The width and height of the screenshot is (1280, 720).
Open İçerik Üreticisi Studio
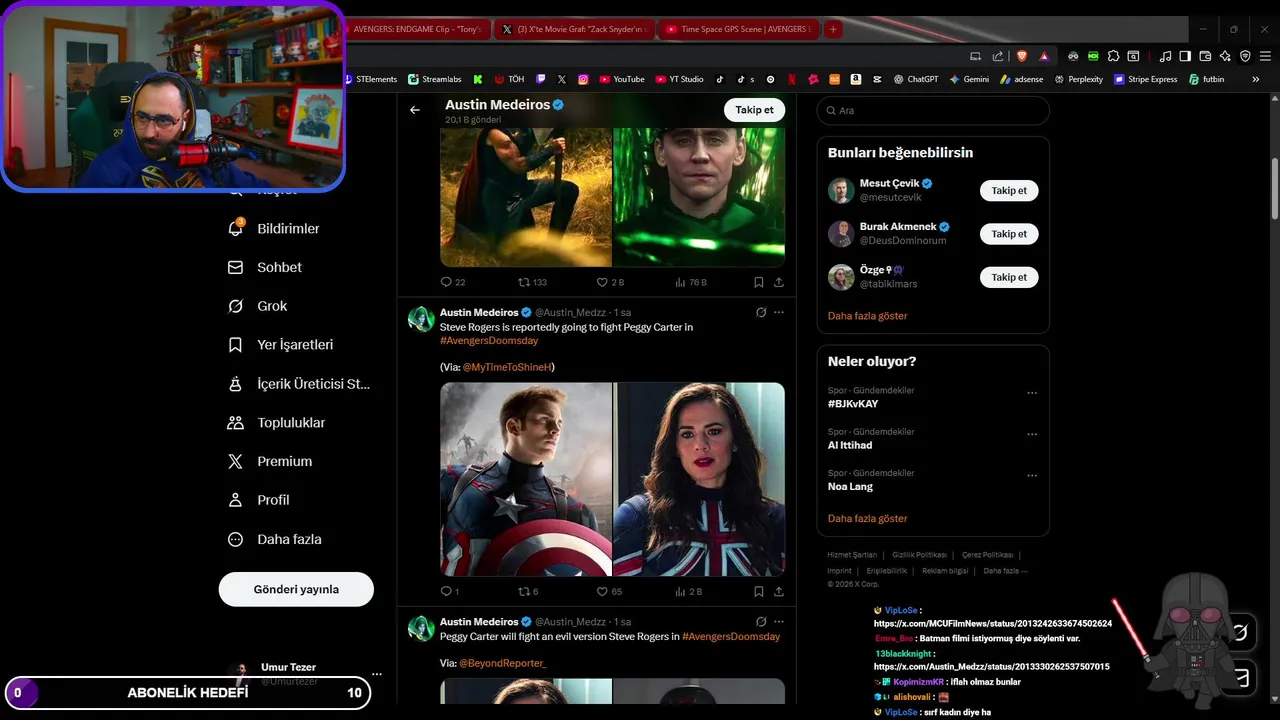tap(299, 384)
